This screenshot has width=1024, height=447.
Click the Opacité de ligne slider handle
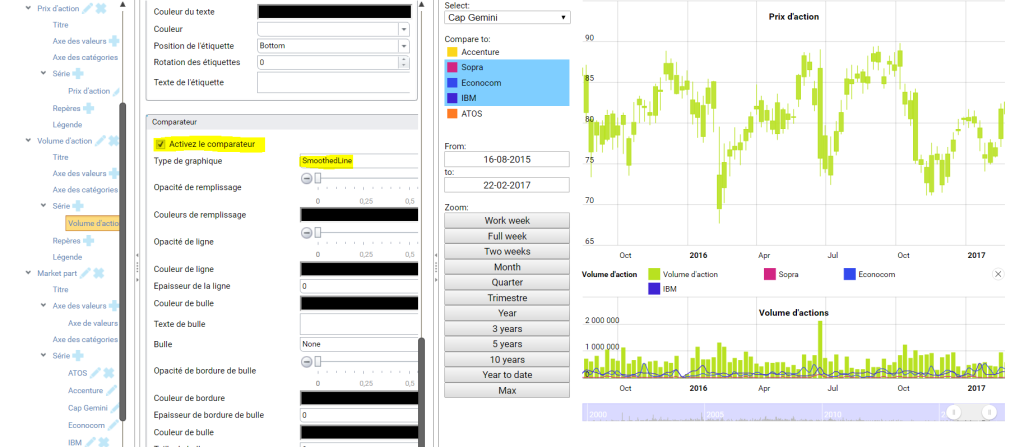click(318, 233)
